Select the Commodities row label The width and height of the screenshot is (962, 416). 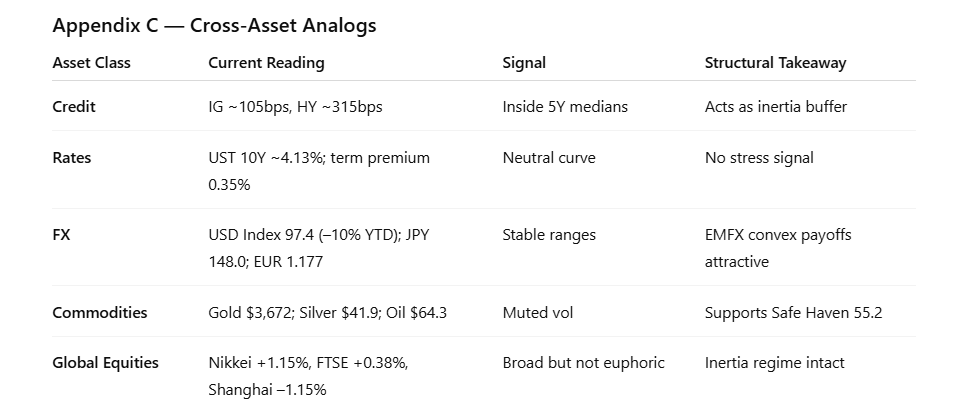click(x=99, y=312)
